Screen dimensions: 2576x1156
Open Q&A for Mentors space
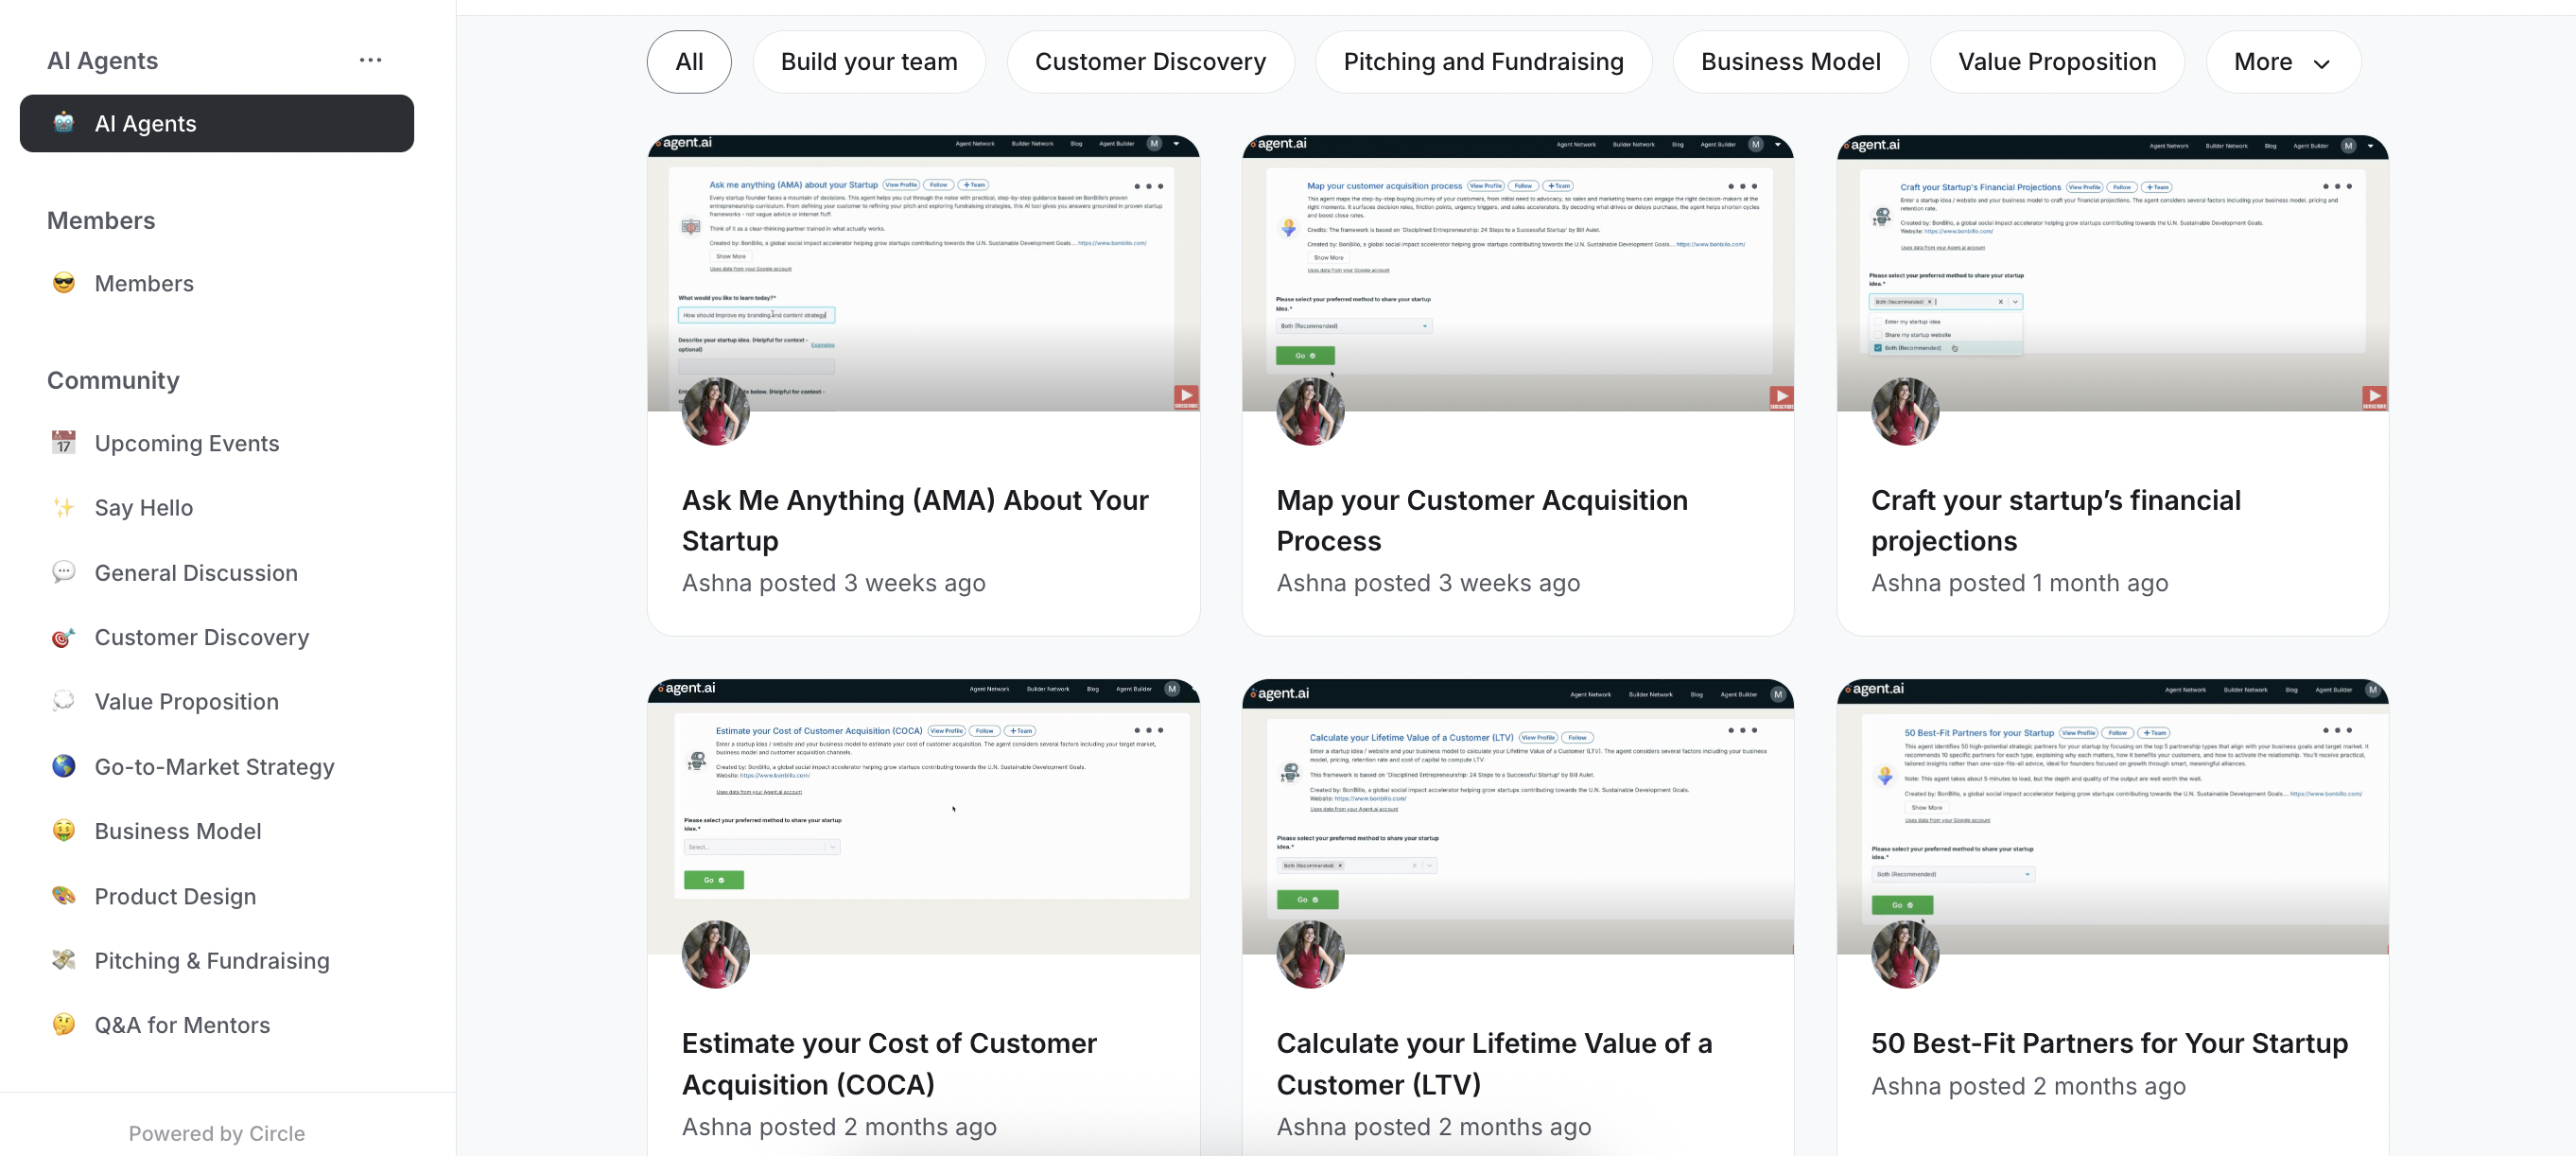click(182, 1024)
